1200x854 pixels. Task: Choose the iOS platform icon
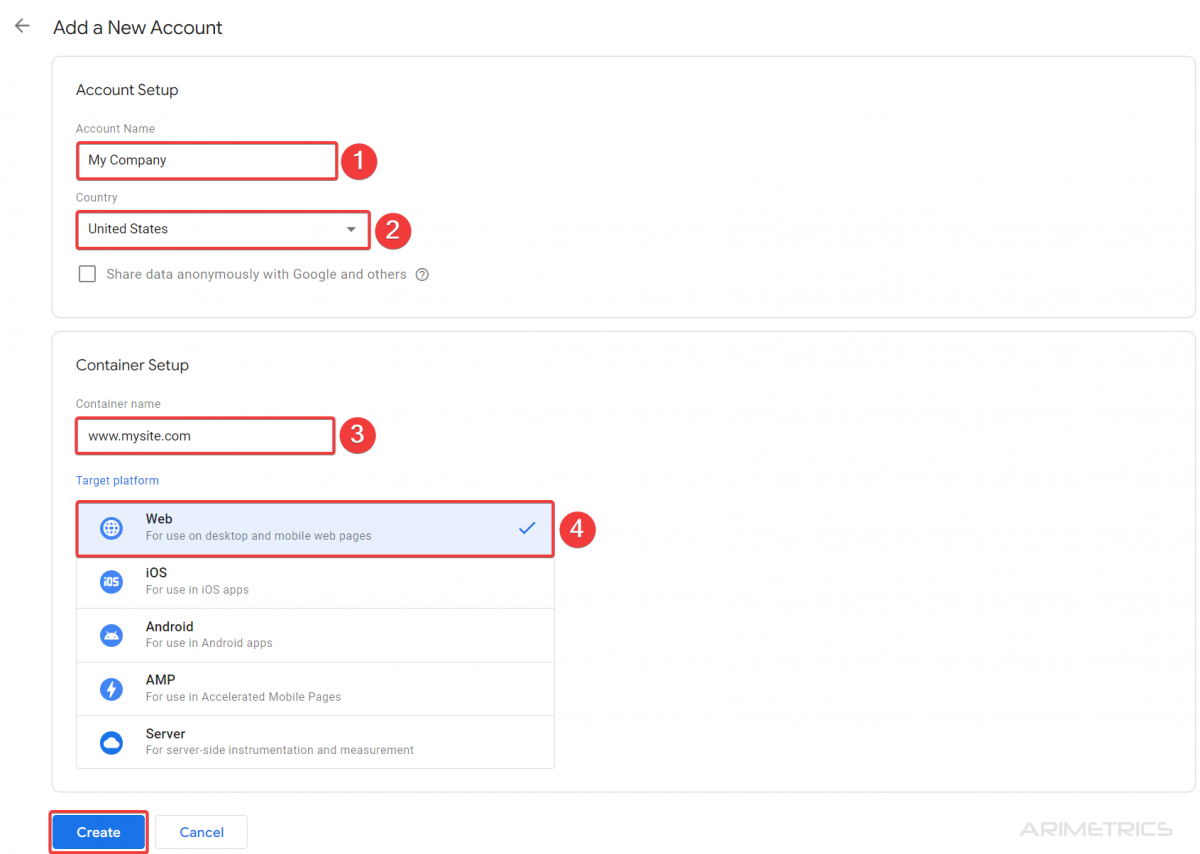point(111,582)
